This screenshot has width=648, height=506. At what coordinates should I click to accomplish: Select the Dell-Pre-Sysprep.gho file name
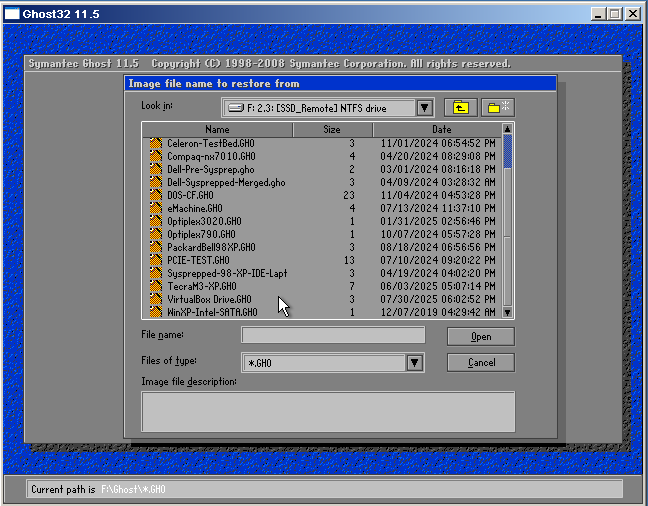click(x=211, y=169)
